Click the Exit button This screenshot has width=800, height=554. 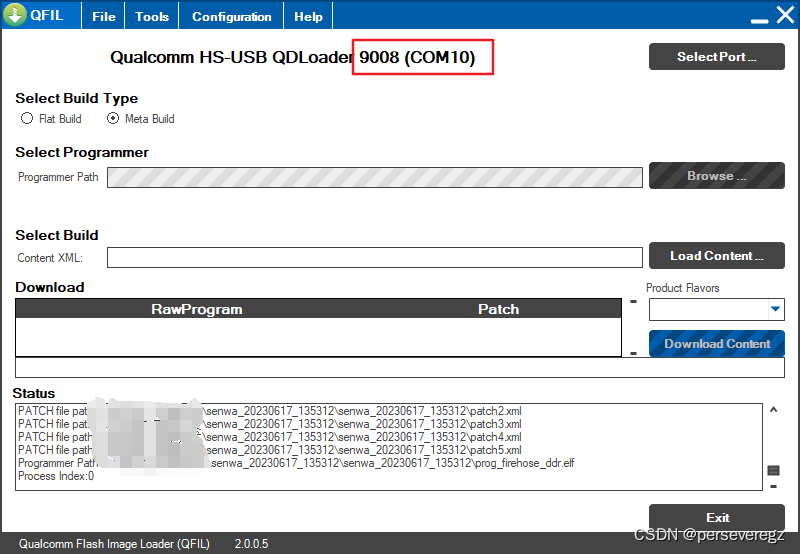(716, 517)
